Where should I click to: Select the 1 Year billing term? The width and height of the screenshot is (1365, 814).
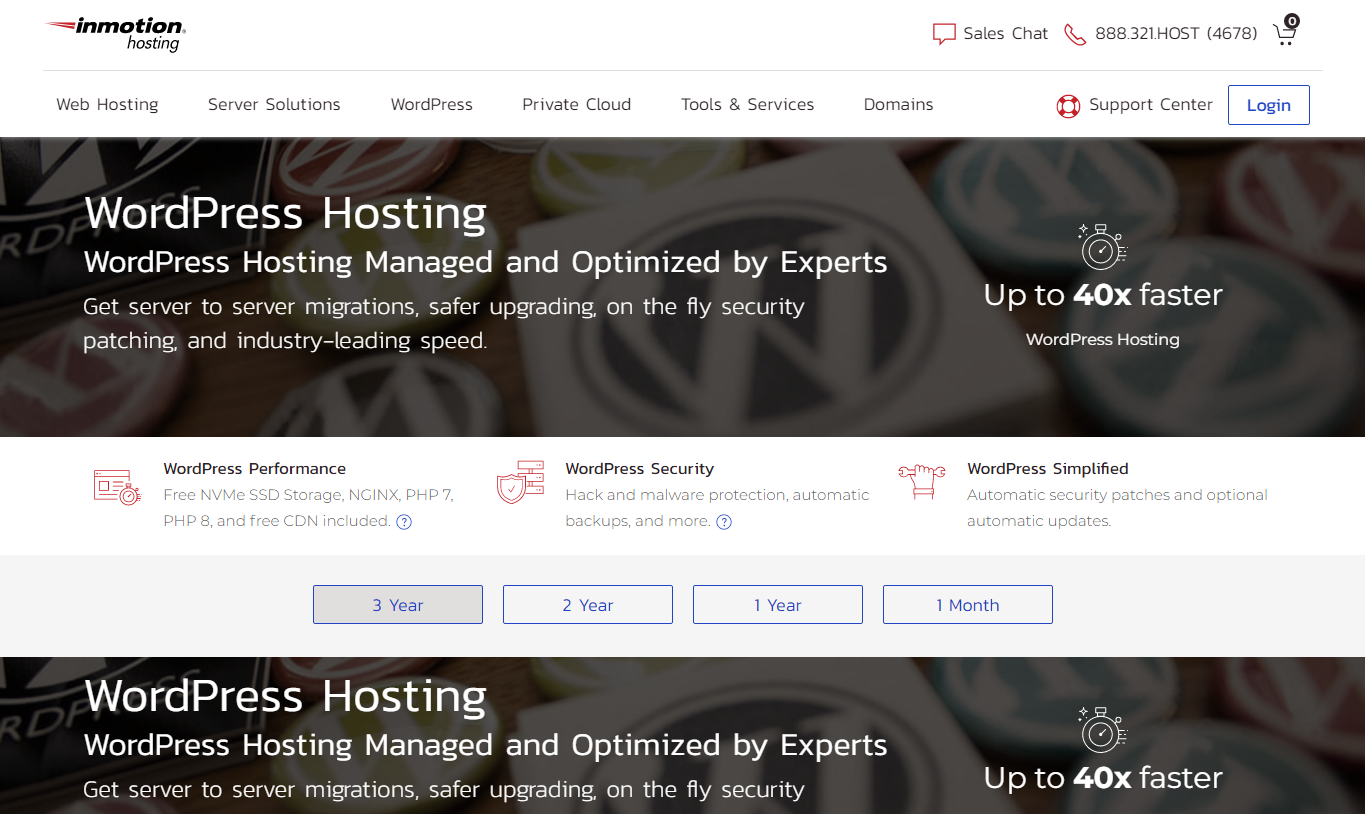(778, 605)
